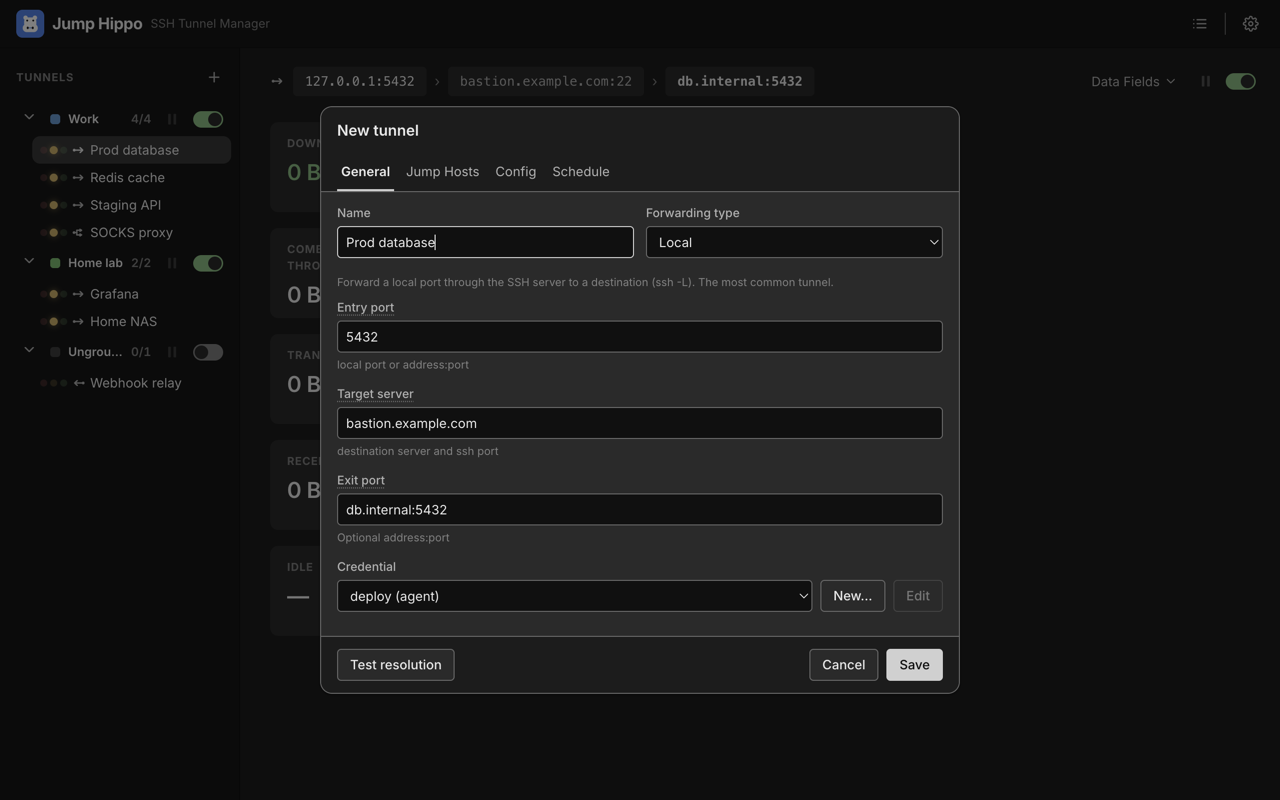Screen dimensions: 1280x800
Task: Click the Work group 4/4 count
Action: click(x=141, y=119)
